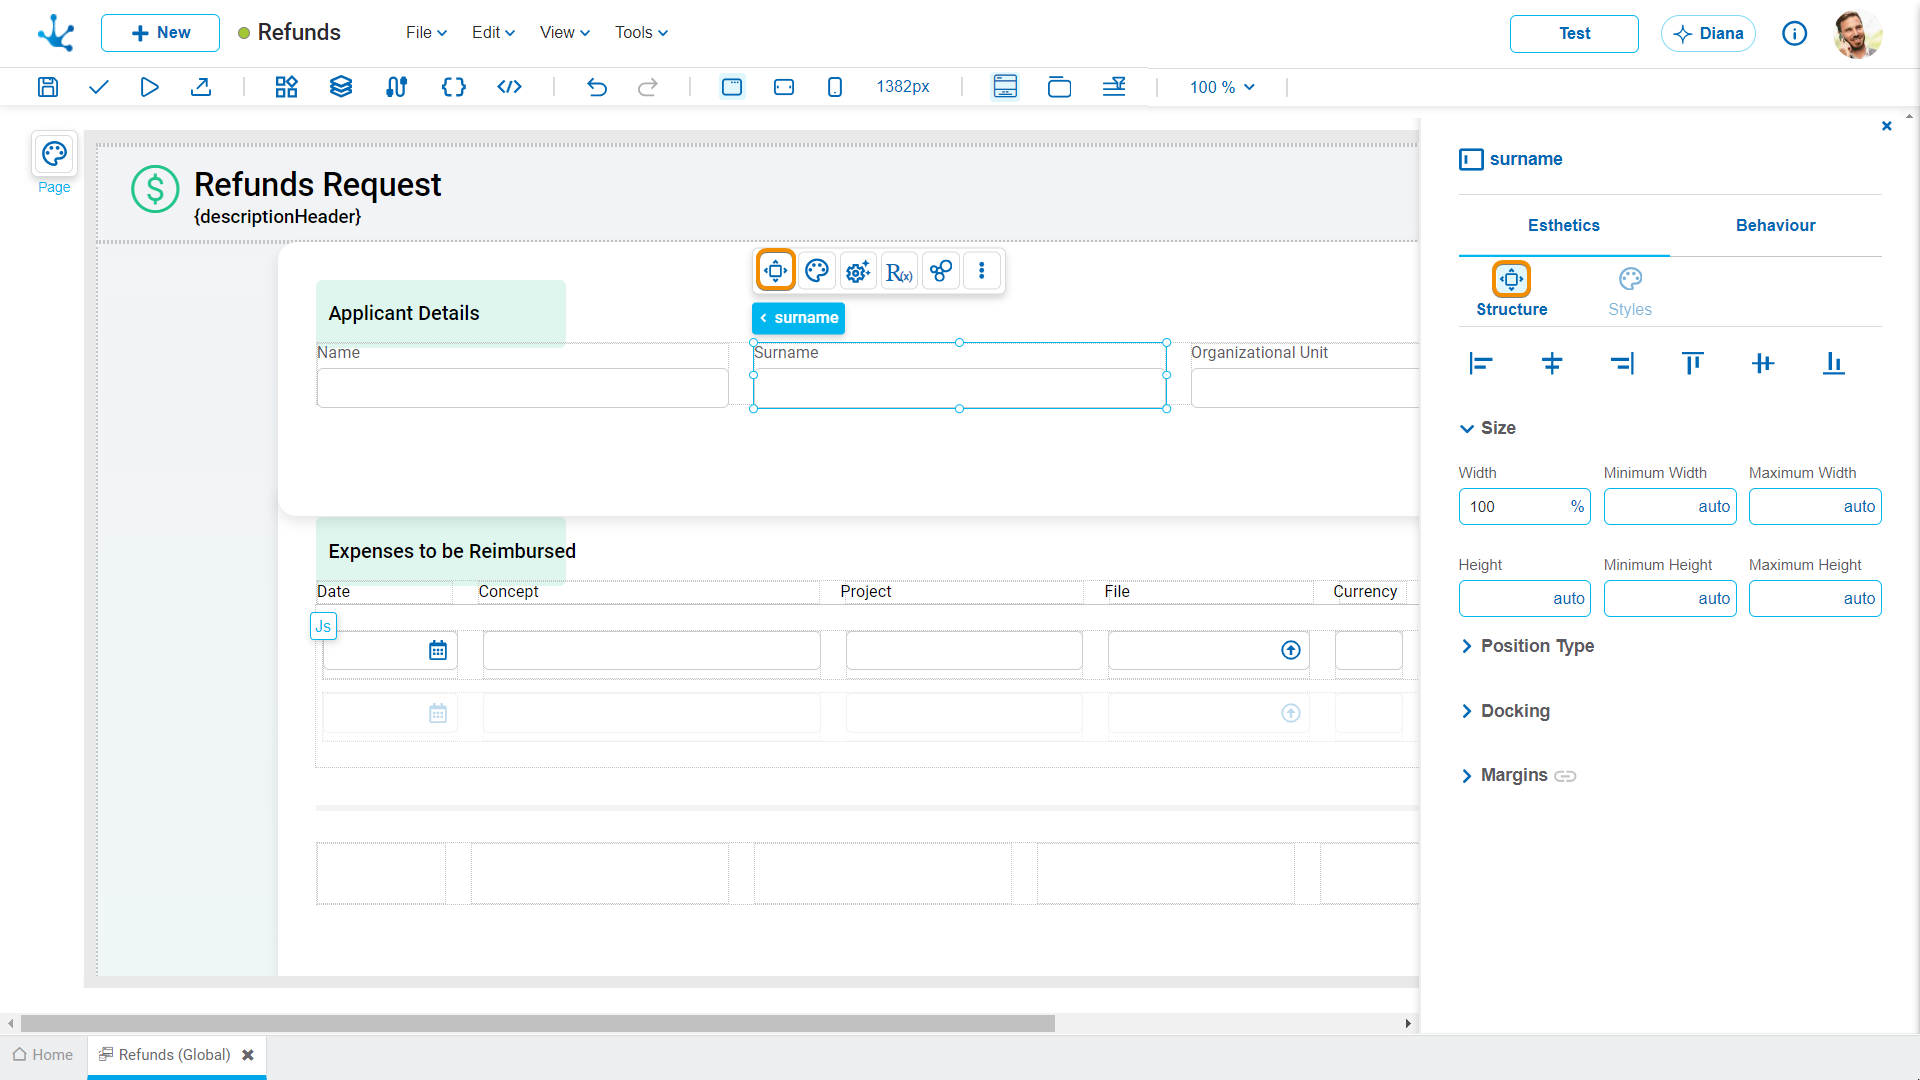Viewport: 1920px width, 1080px height.
Task: Click the gear settings icon on element toolbar
Action: tap(858, 271)
